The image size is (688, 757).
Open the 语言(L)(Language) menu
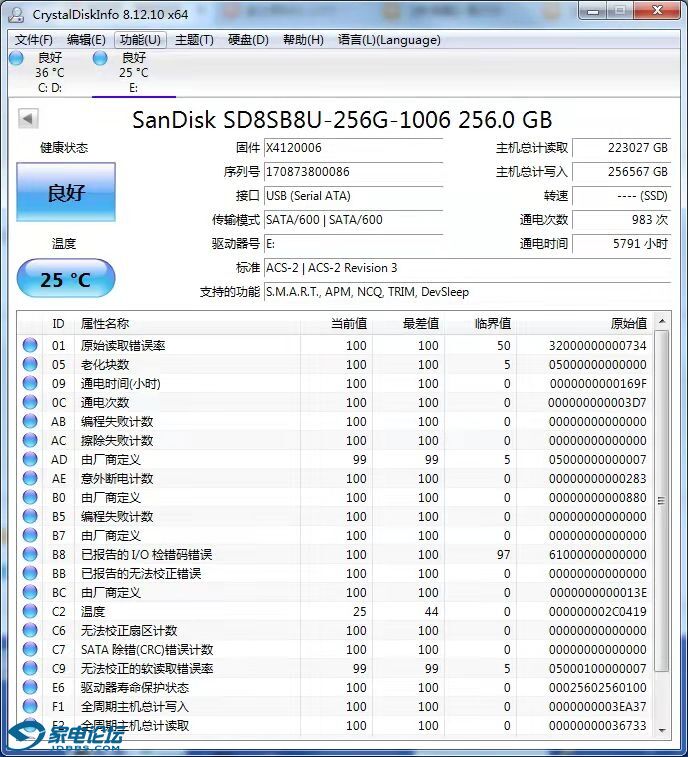click(x=389, y=40)
